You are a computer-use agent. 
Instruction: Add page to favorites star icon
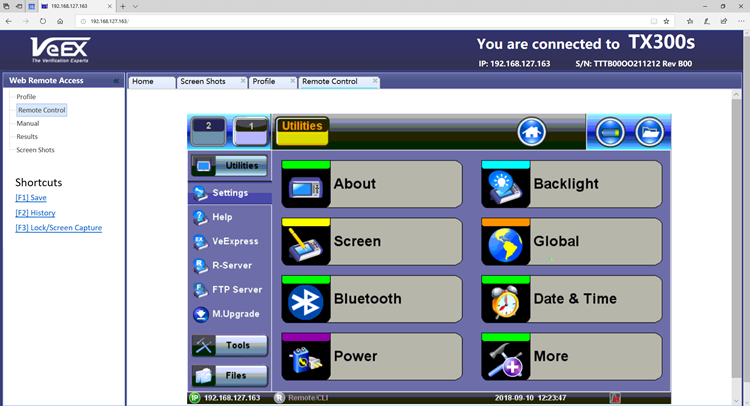666,21
